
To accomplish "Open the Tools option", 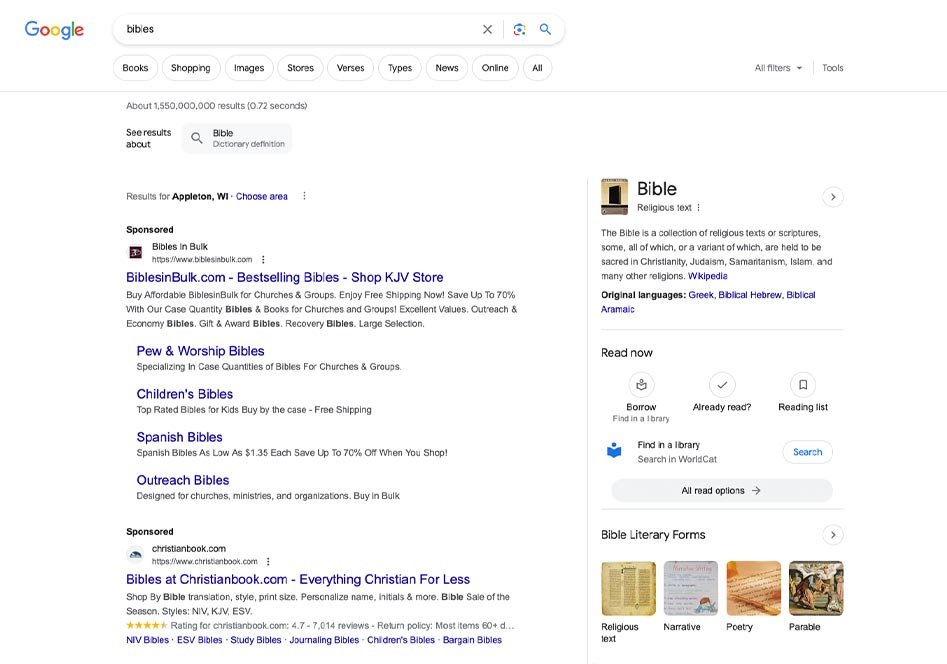I will [x=832, y=68].
